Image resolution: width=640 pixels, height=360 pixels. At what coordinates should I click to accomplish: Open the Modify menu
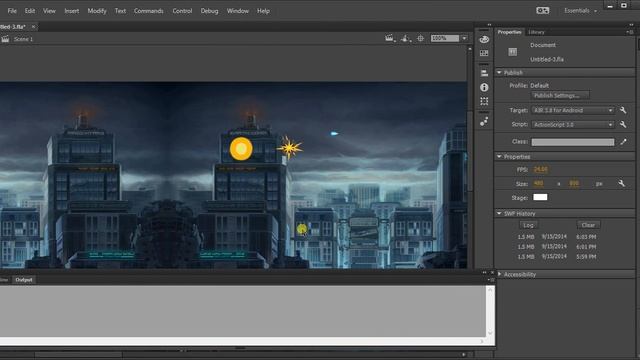click(x=97, y=11)
